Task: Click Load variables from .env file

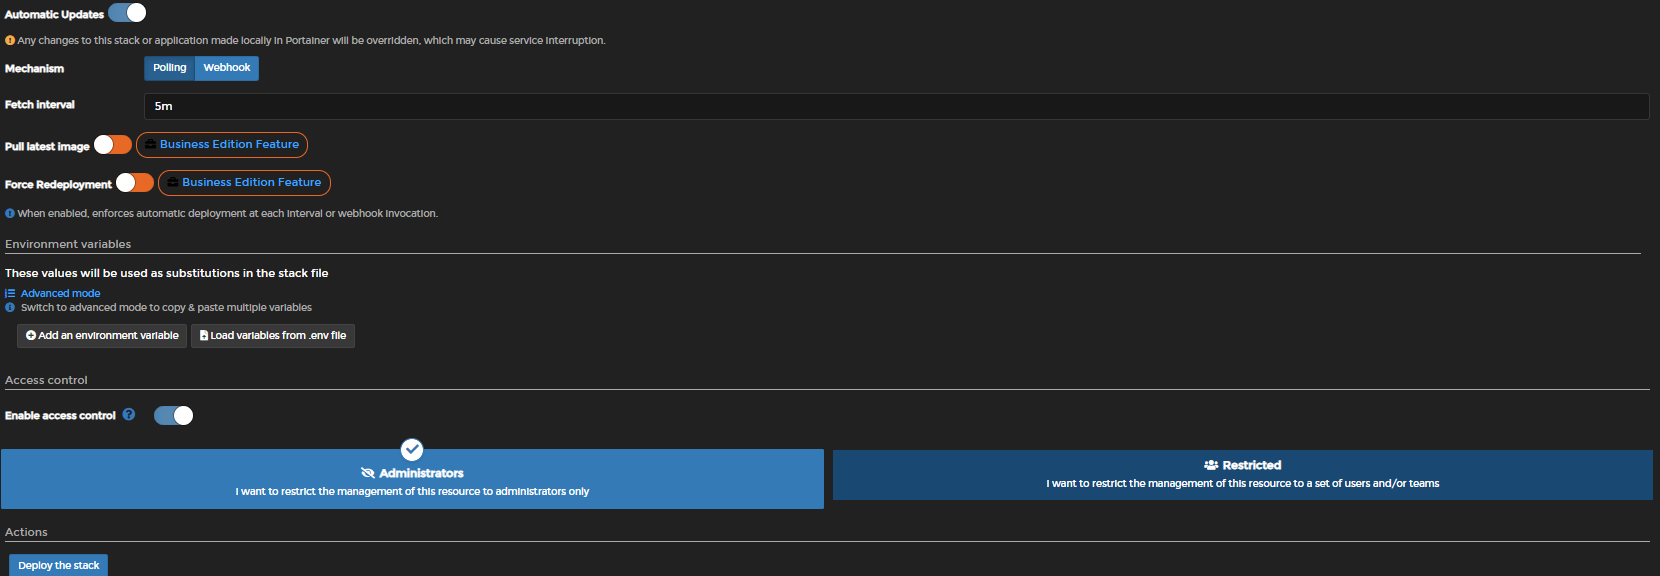Action: [x=273, y=336]
